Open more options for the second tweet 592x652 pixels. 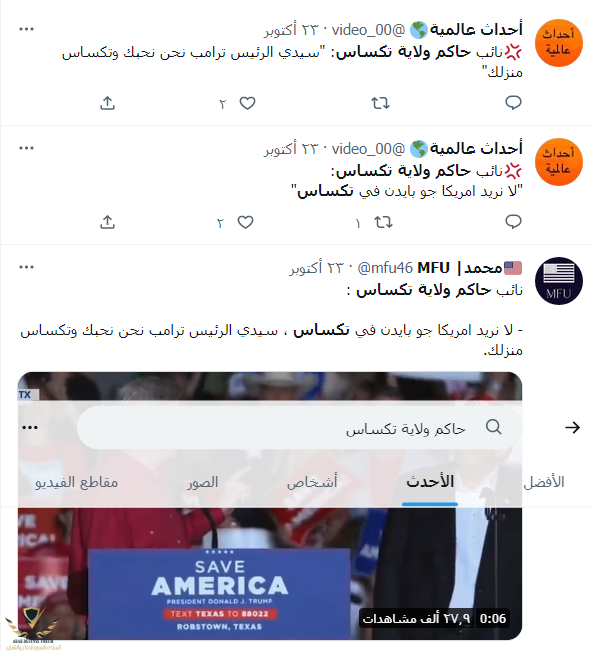(27, 148)
